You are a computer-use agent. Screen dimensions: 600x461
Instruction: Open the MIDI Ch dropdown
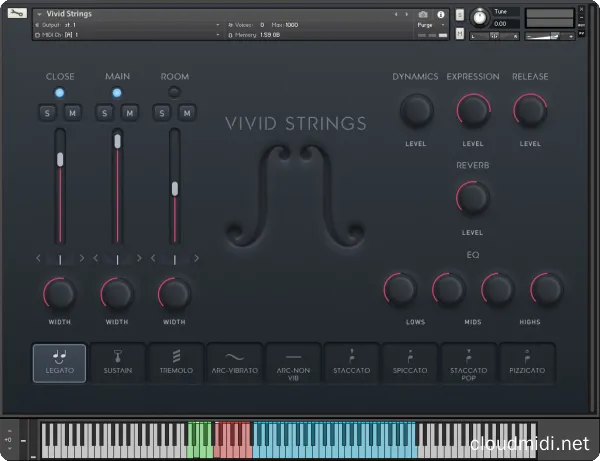point(128,35)
